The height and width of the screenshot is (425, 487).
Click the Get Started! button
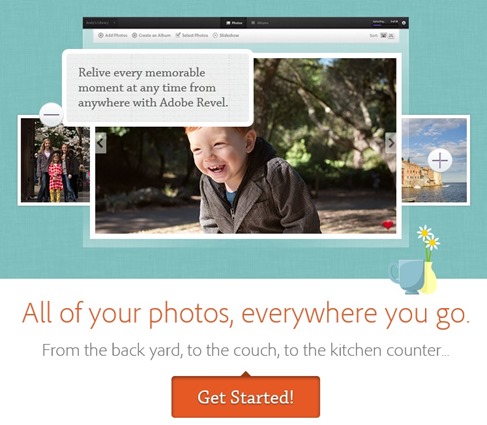click(246, 397)
